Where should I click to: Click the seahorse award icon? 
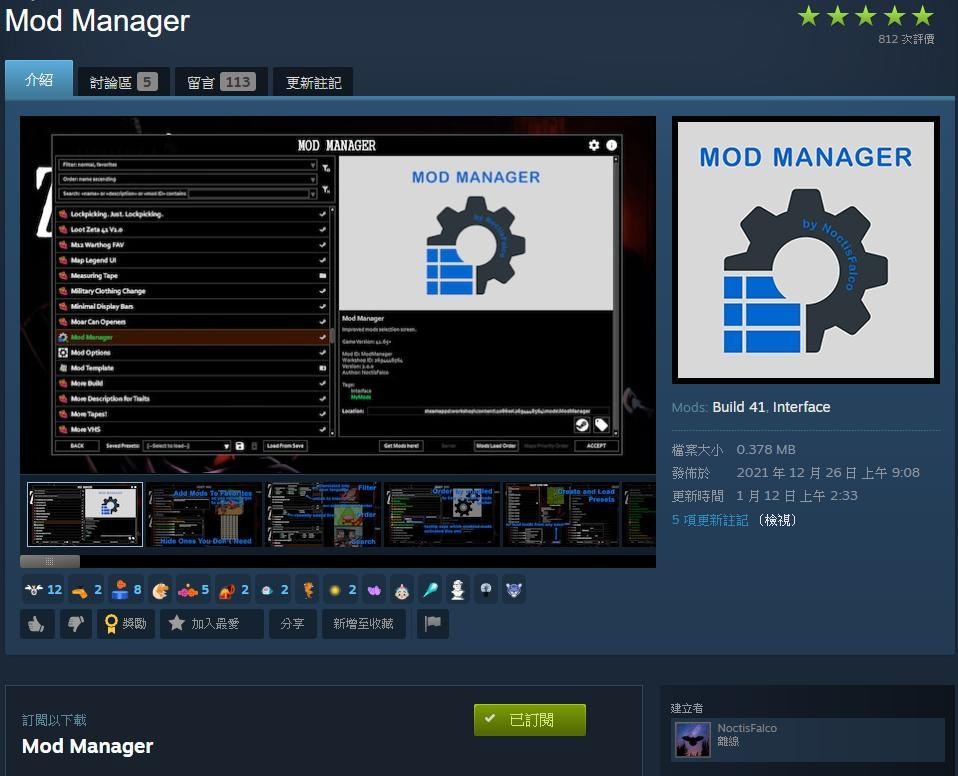(x=308, y=590)
